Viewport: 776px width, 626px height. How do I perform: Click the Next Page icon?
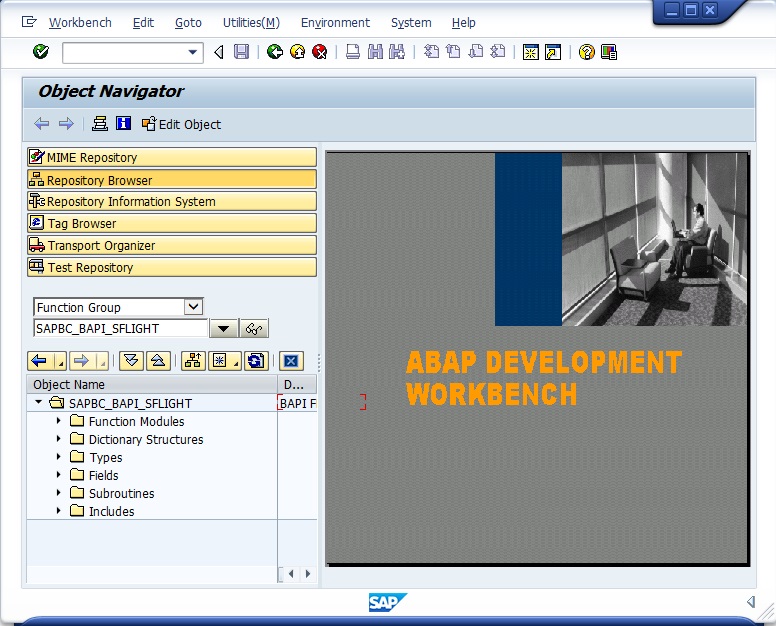click(x=476, y=51)
